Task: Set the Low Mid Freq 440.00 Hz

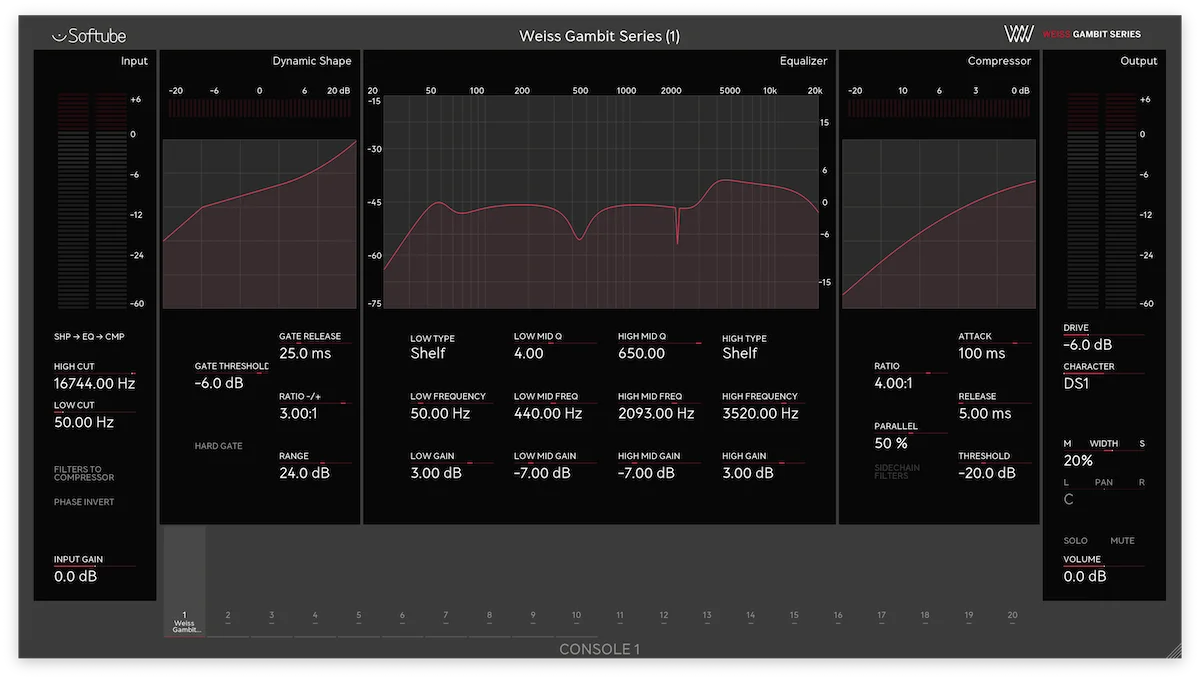Action: [555, 406]
